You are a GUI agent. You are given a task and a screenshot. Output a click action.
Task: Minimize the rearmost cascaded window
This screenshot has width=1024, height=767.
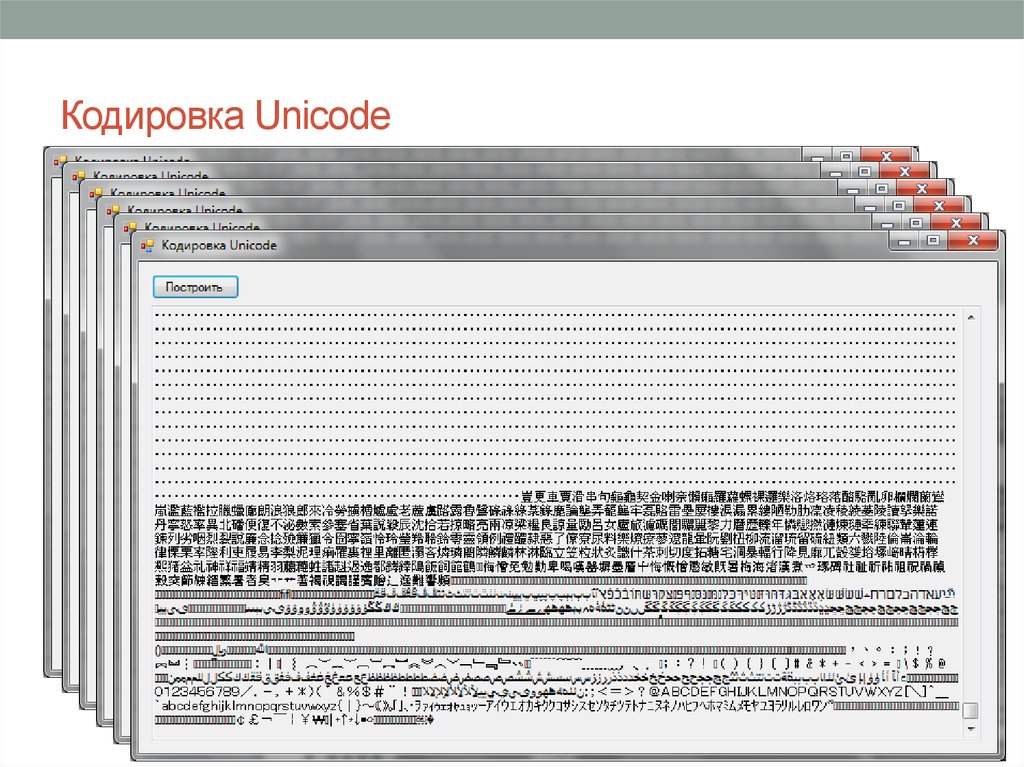(x=817, y=158)
